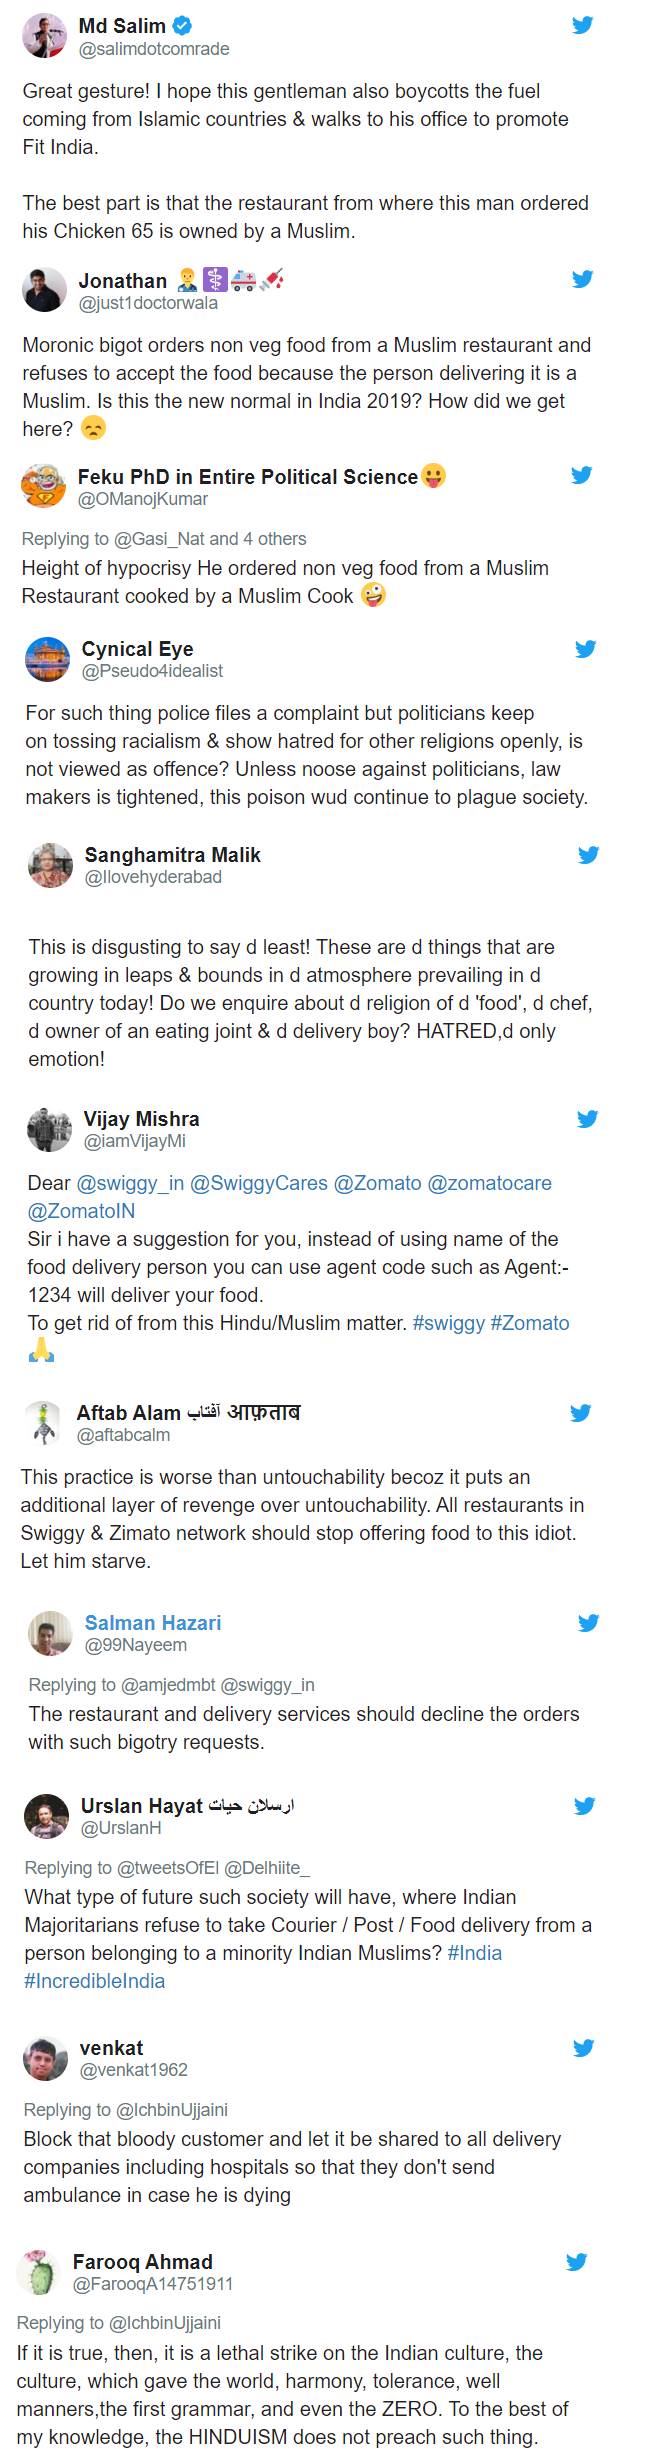Click the Twitter bird icon on Sanghamitra Malik's tweet
The width and height of the screenshot is (649, 2458).
pyautogui.click(x=588, y=855)
